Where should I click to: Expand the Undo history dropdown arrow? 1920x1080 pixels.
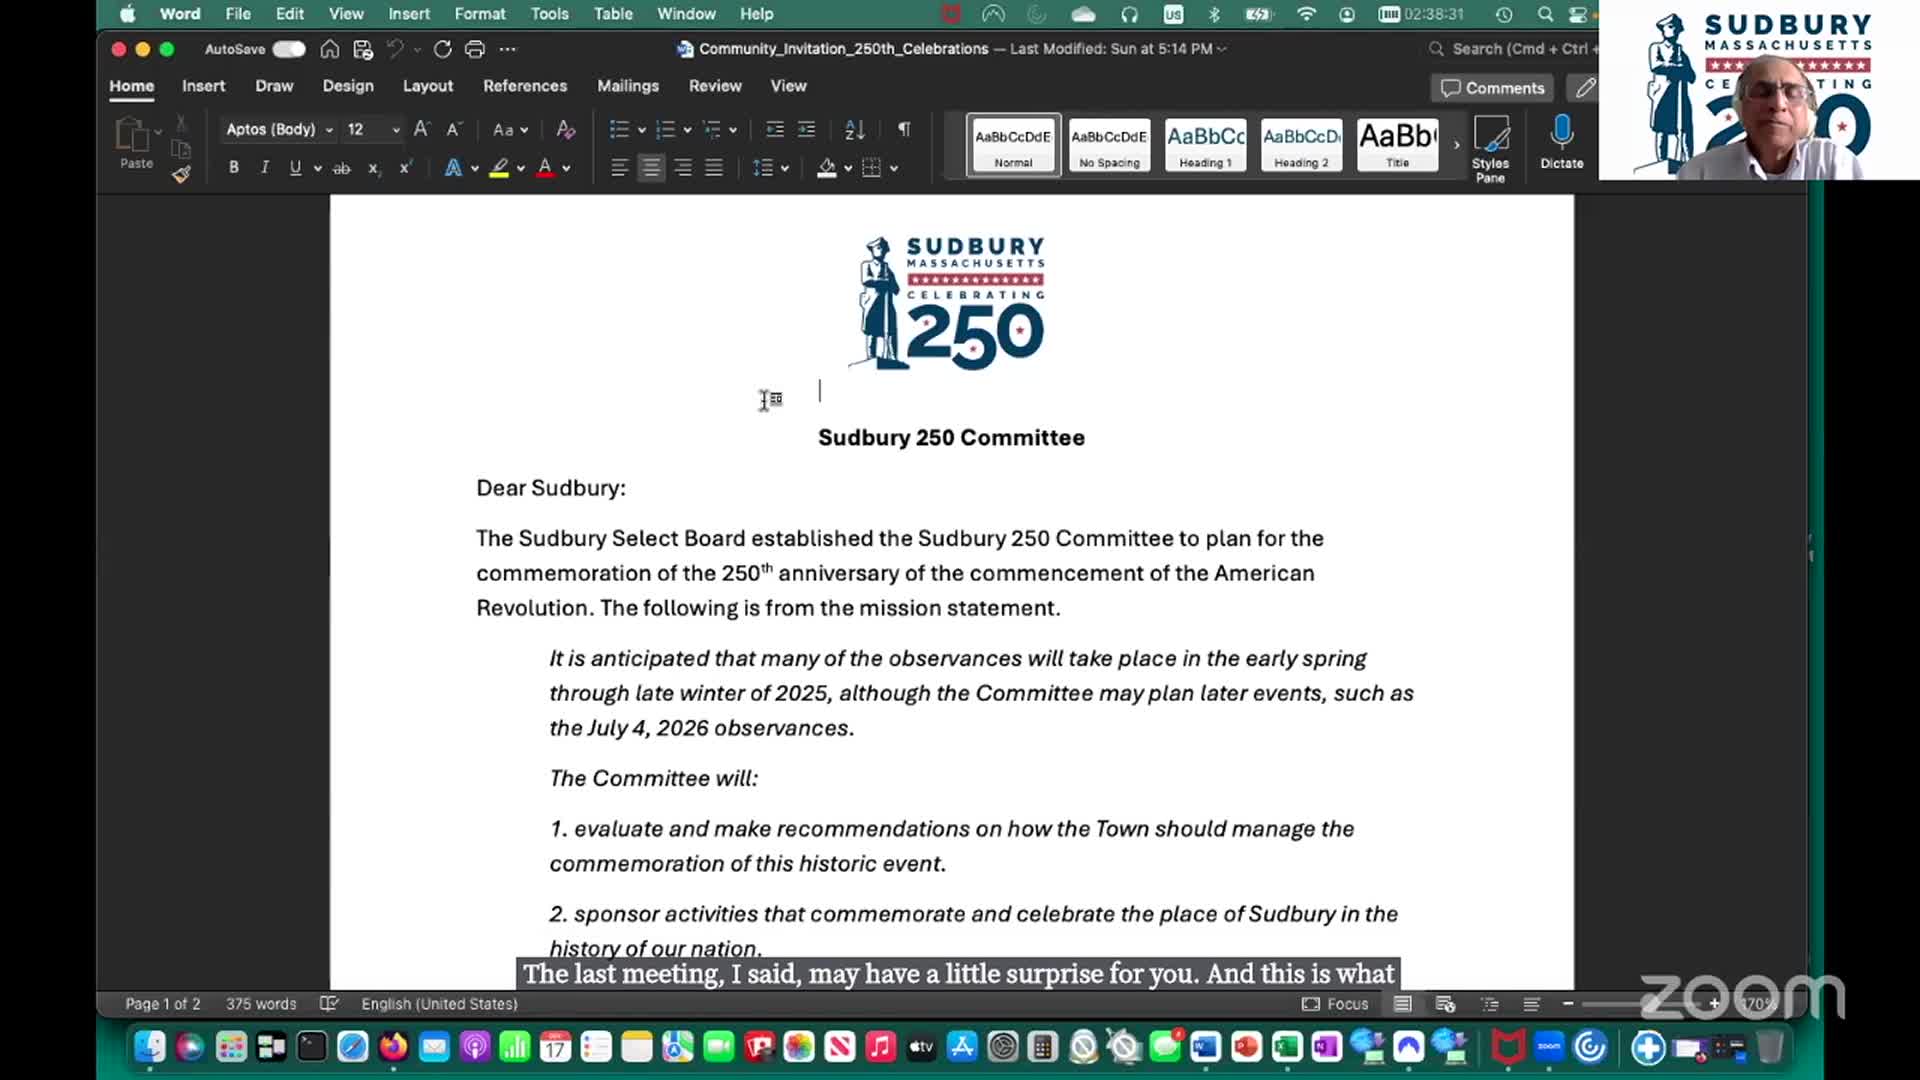(417, 50)
